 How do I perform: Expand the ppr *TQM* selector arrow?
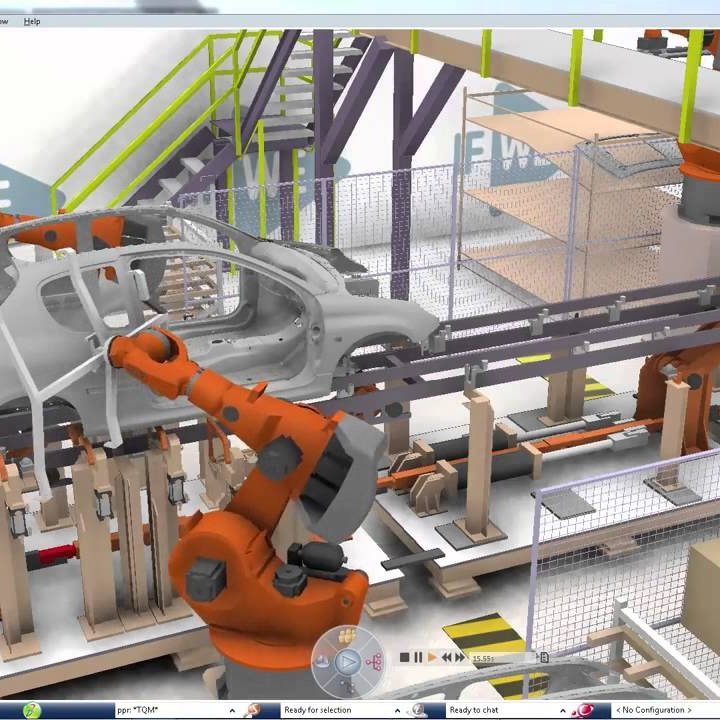[x=232, y=710]
